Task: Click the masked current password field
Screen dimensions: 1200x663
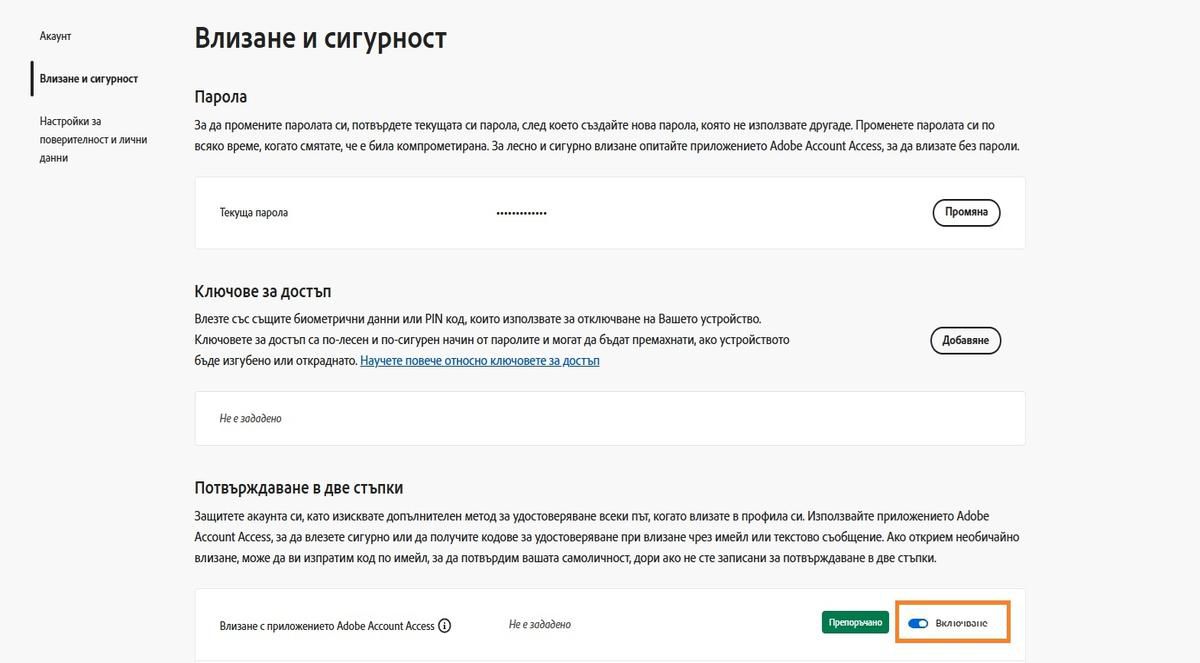Action: (520, 212)
